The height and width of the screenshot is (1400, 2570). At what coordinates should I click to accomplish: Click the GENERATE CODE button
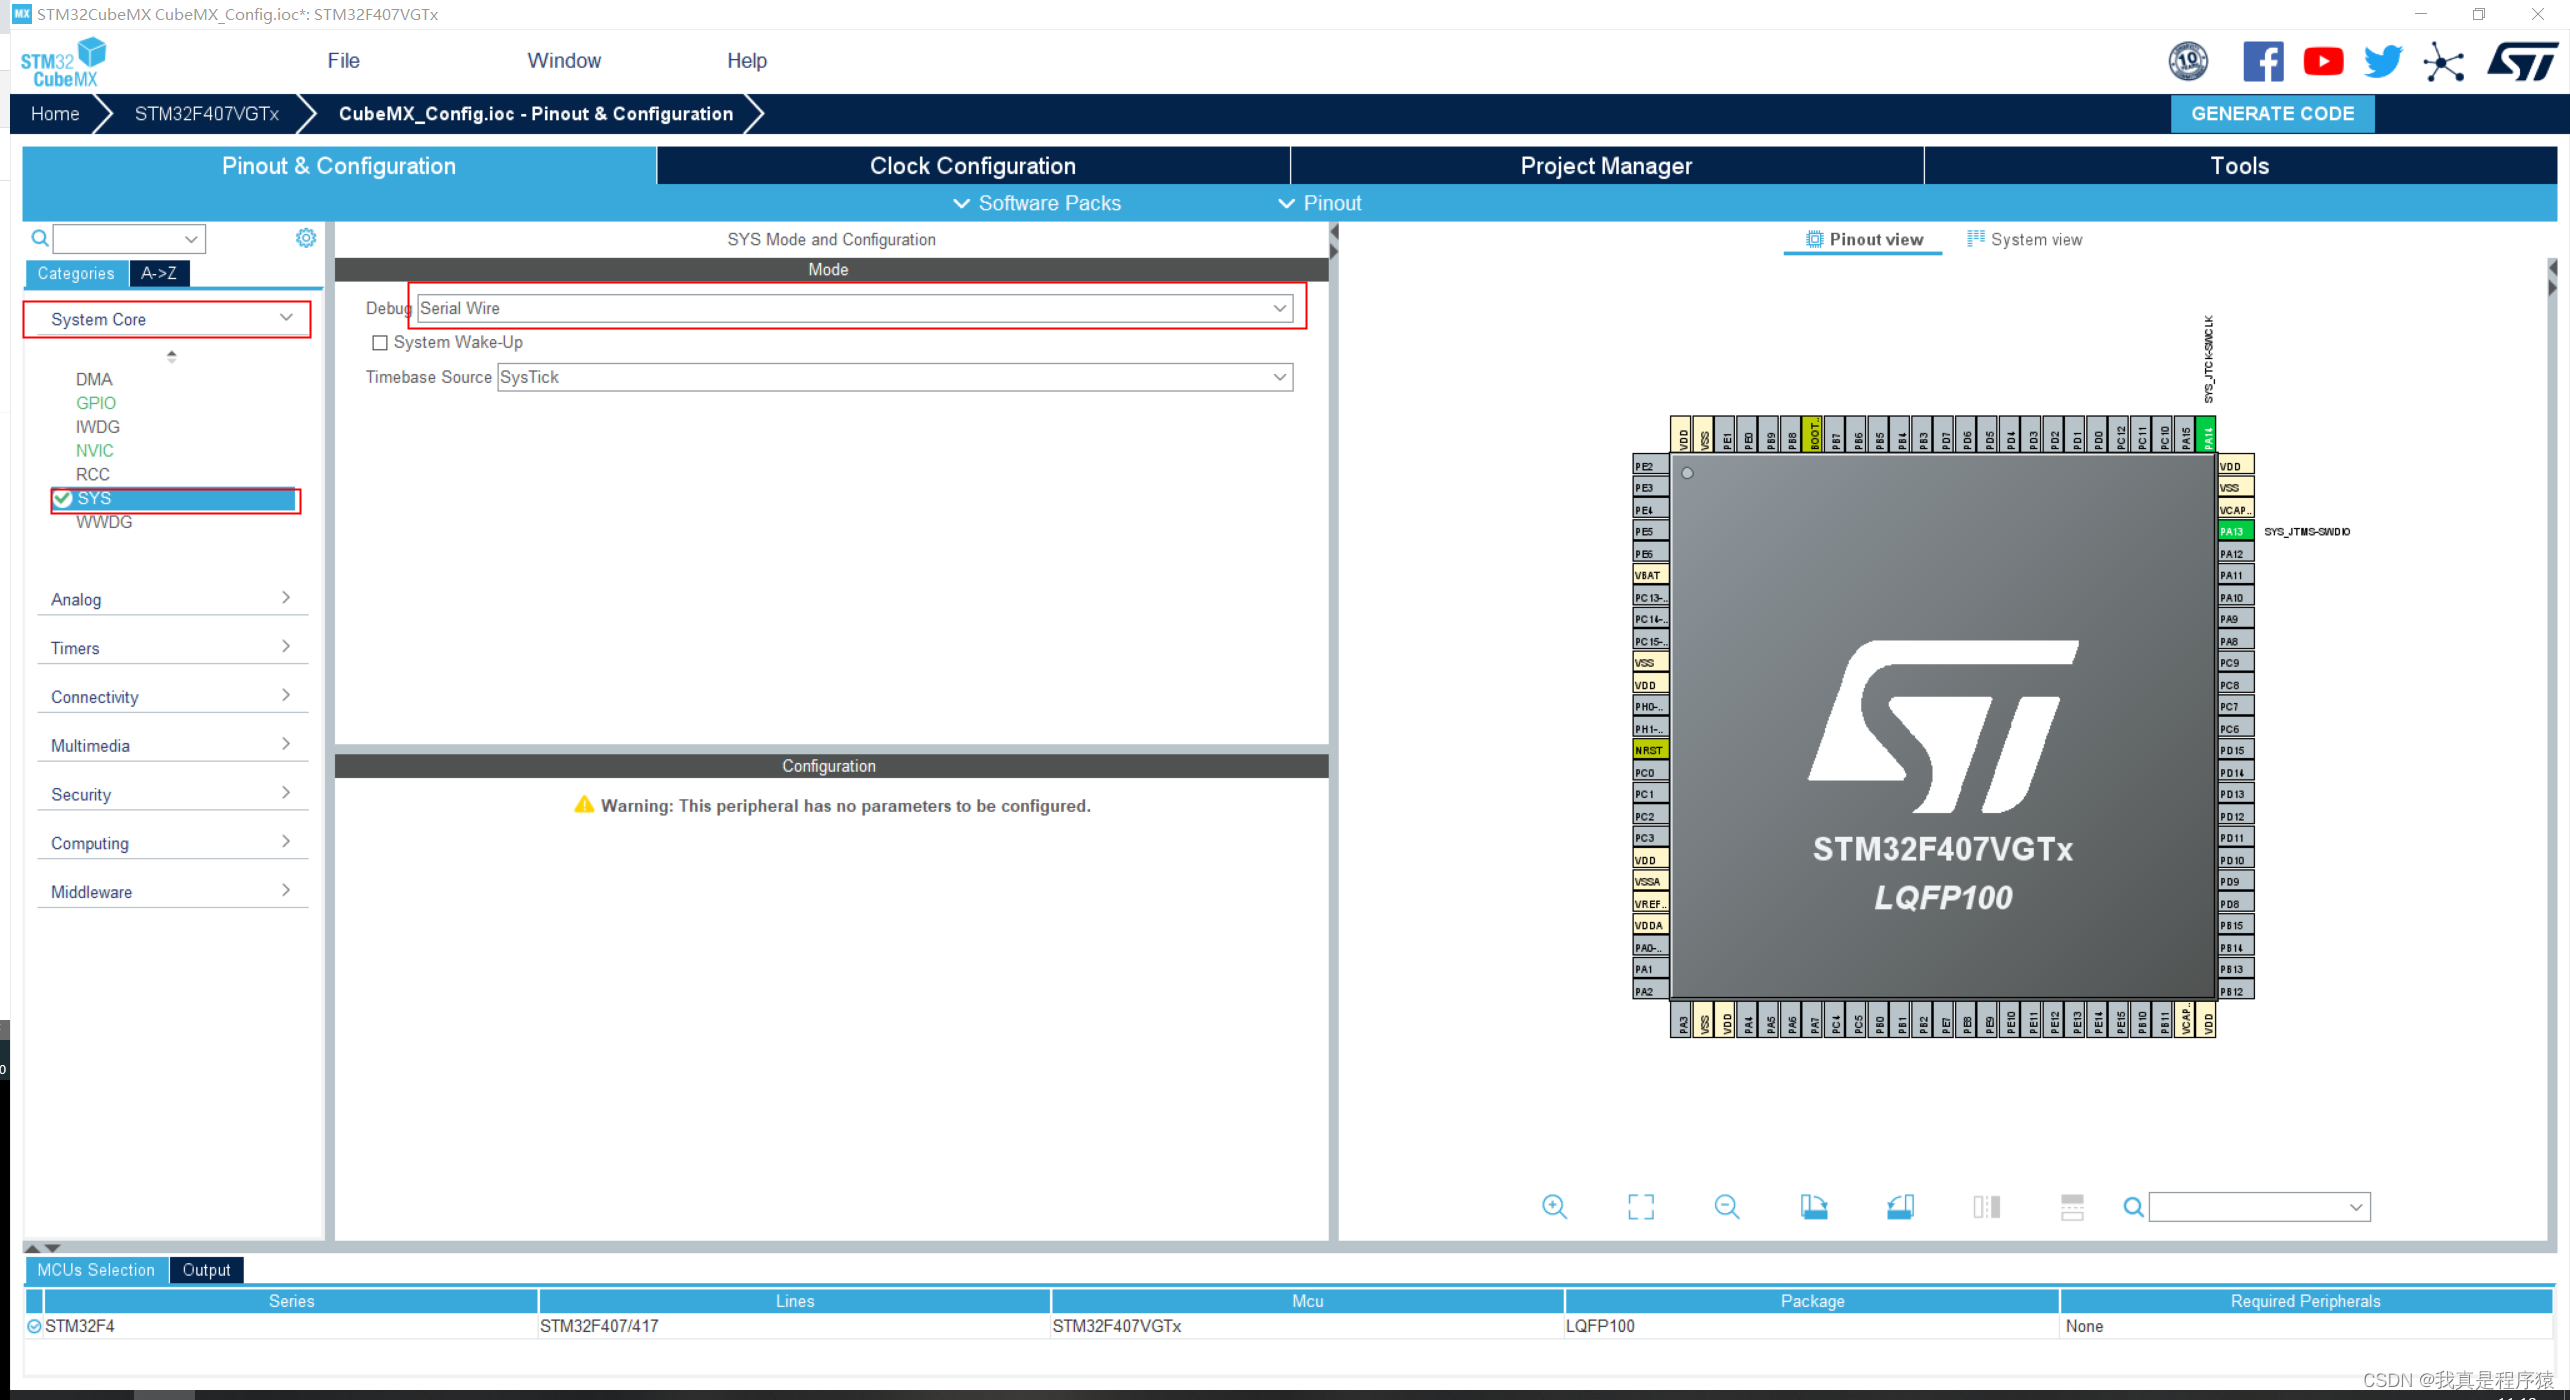[x=2272, y=114]
